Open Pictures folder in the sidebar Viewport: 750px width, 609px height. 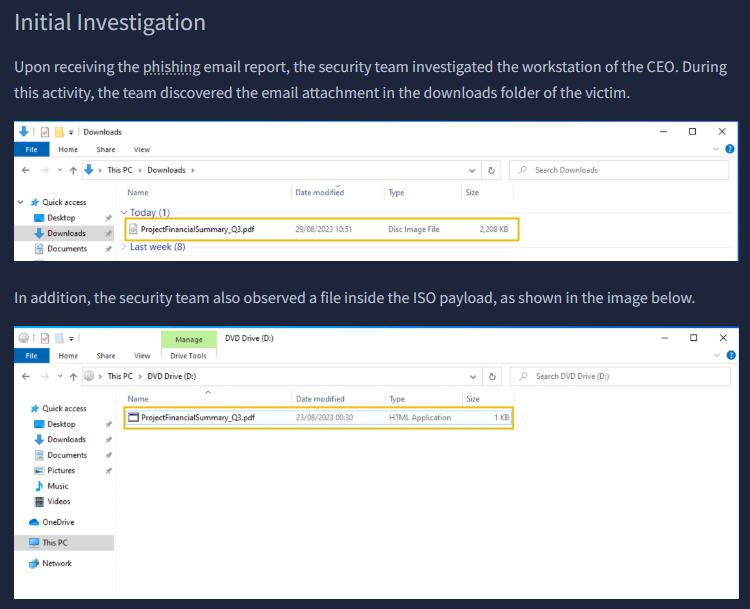pos(60,470)
